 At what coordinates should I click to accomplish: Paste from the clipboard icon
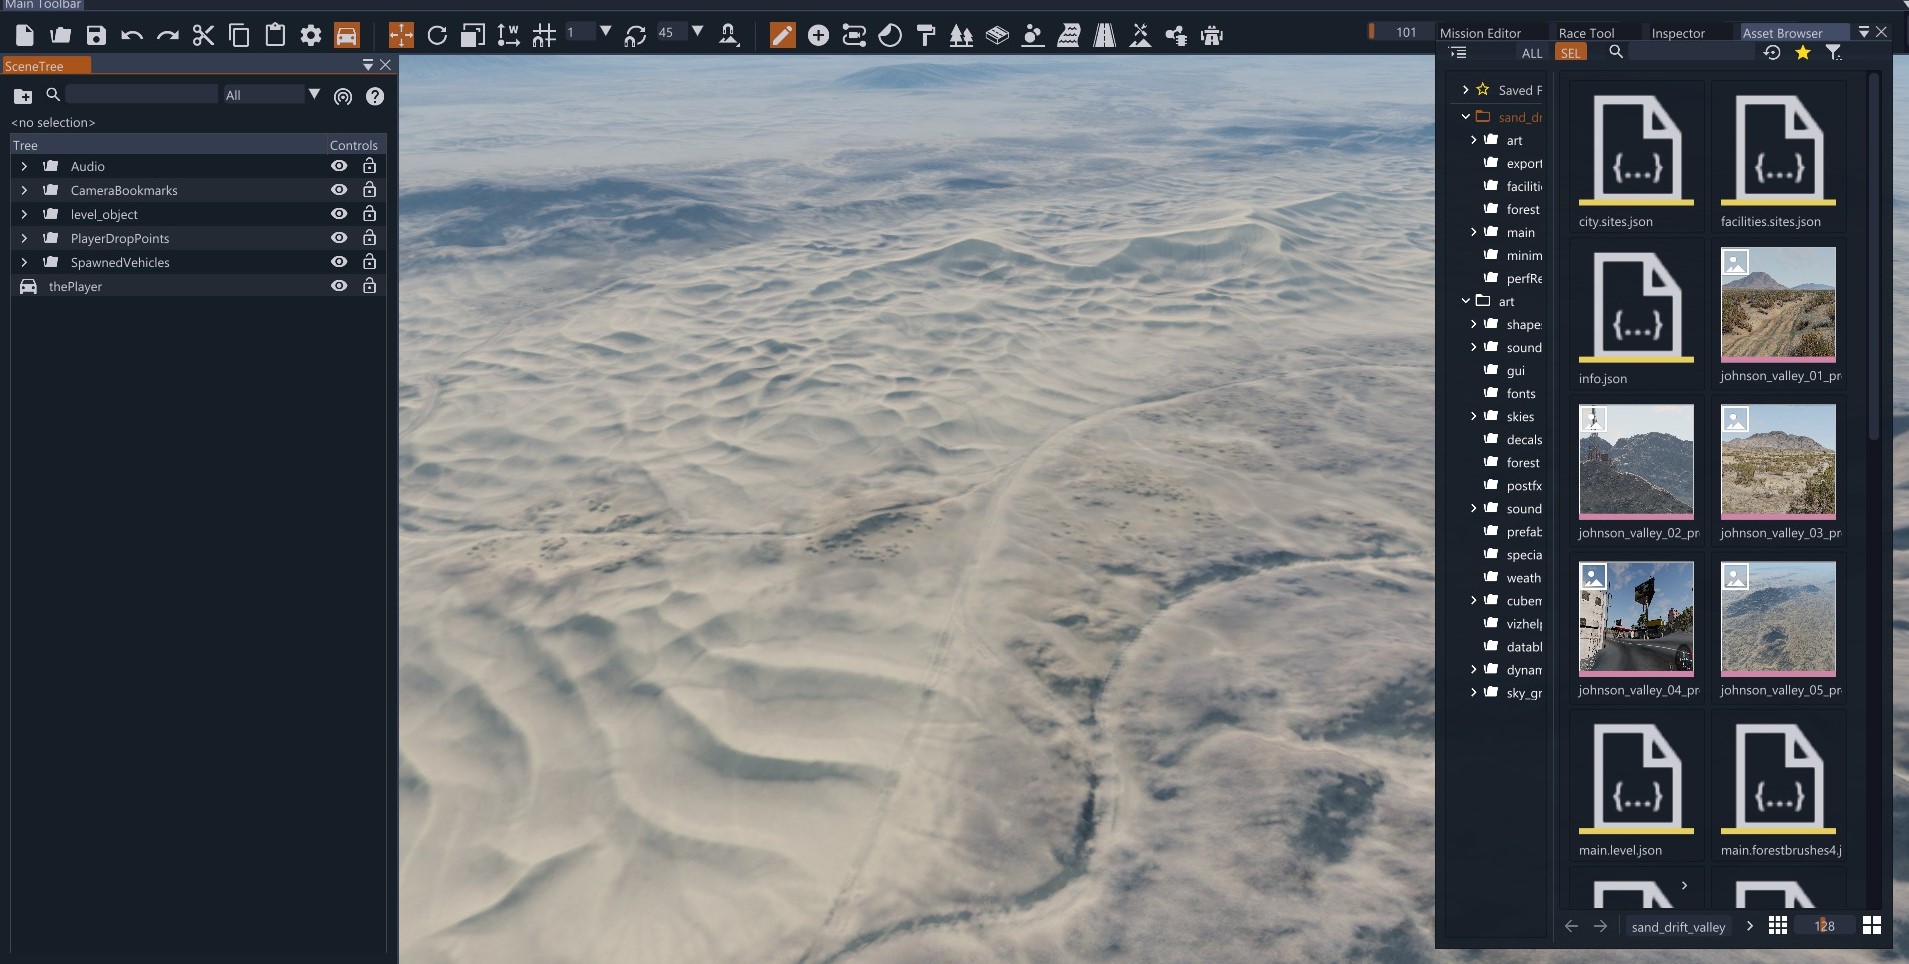coord(275,36)
